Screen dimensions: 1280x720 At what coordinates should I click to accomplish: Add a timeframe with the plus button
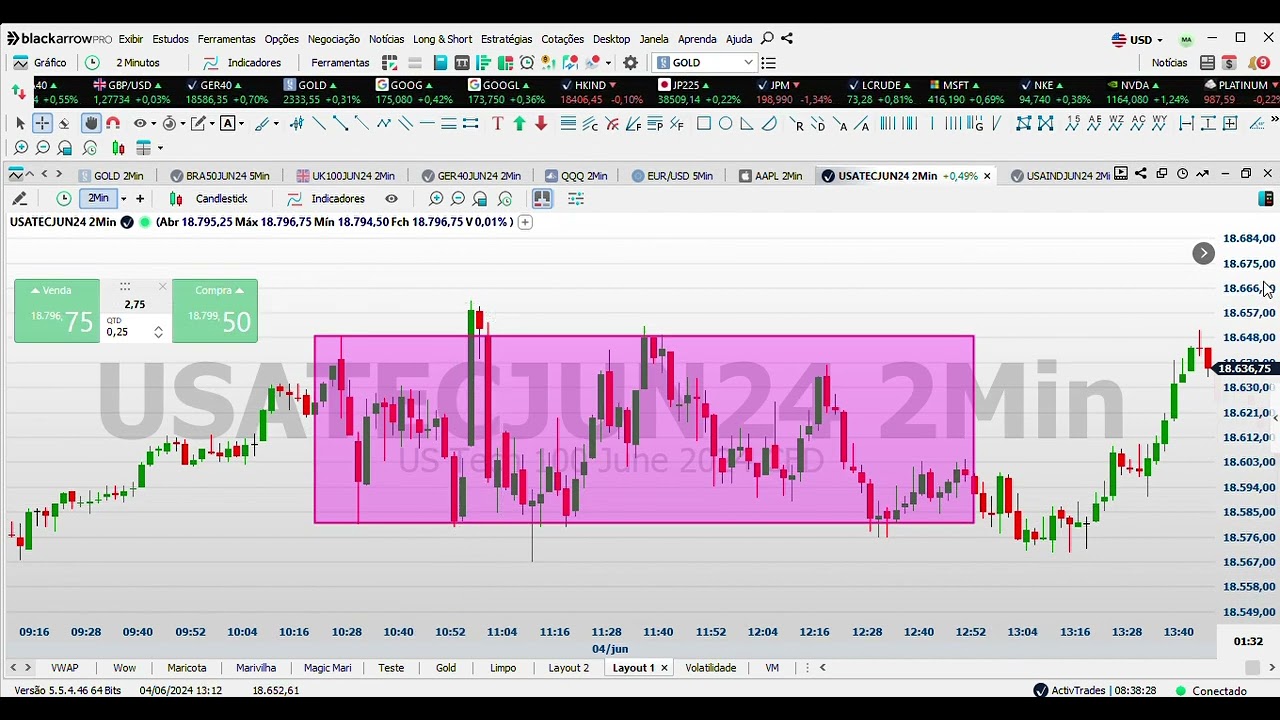pos(140,198)
